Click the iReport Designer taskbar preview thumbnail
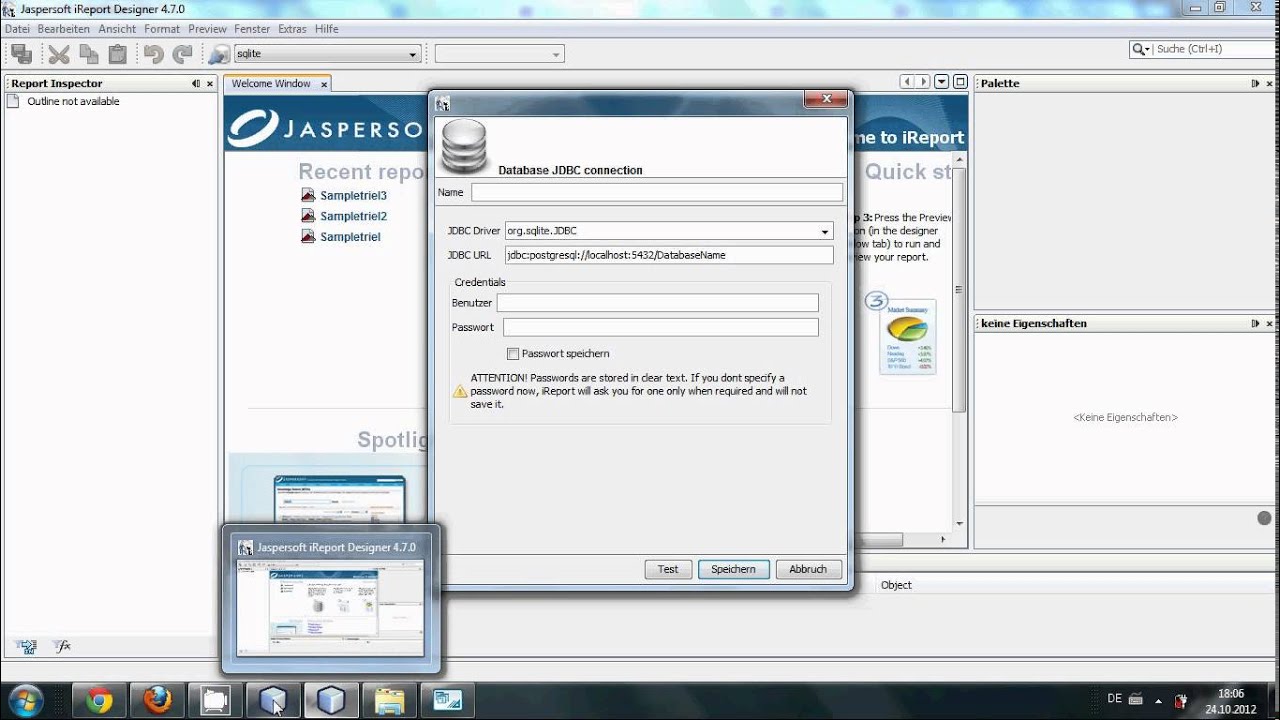 click(330, 608)
